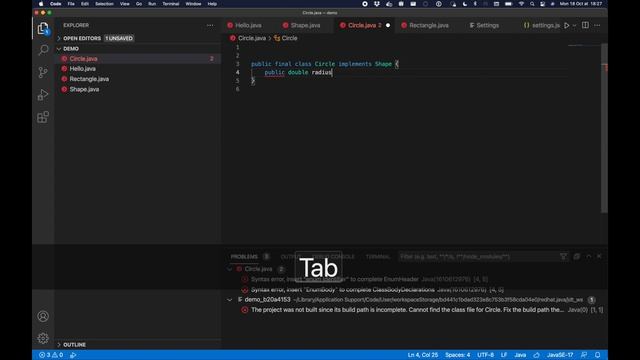Change encoding via UTF-8

click(x=485, y=355)
